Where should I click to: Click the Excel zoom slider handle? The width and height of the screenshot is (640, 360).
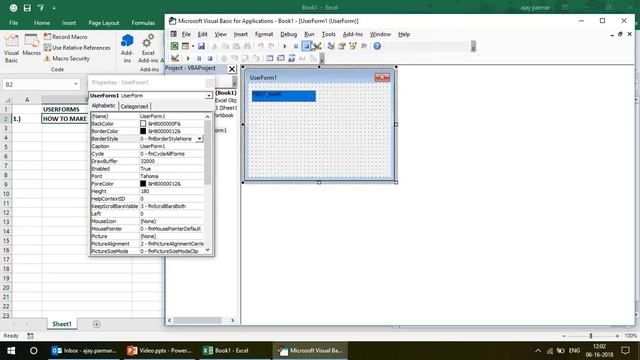click(x=591, y=336)
